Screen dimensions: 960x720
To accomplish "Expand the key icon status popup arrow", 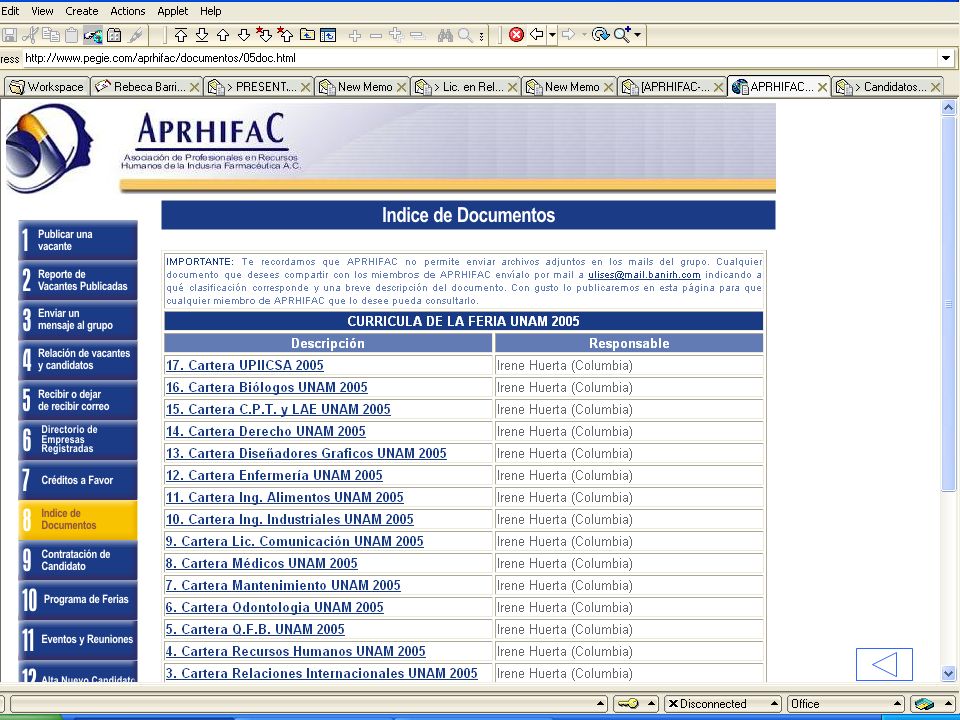I will click(652, 704).
